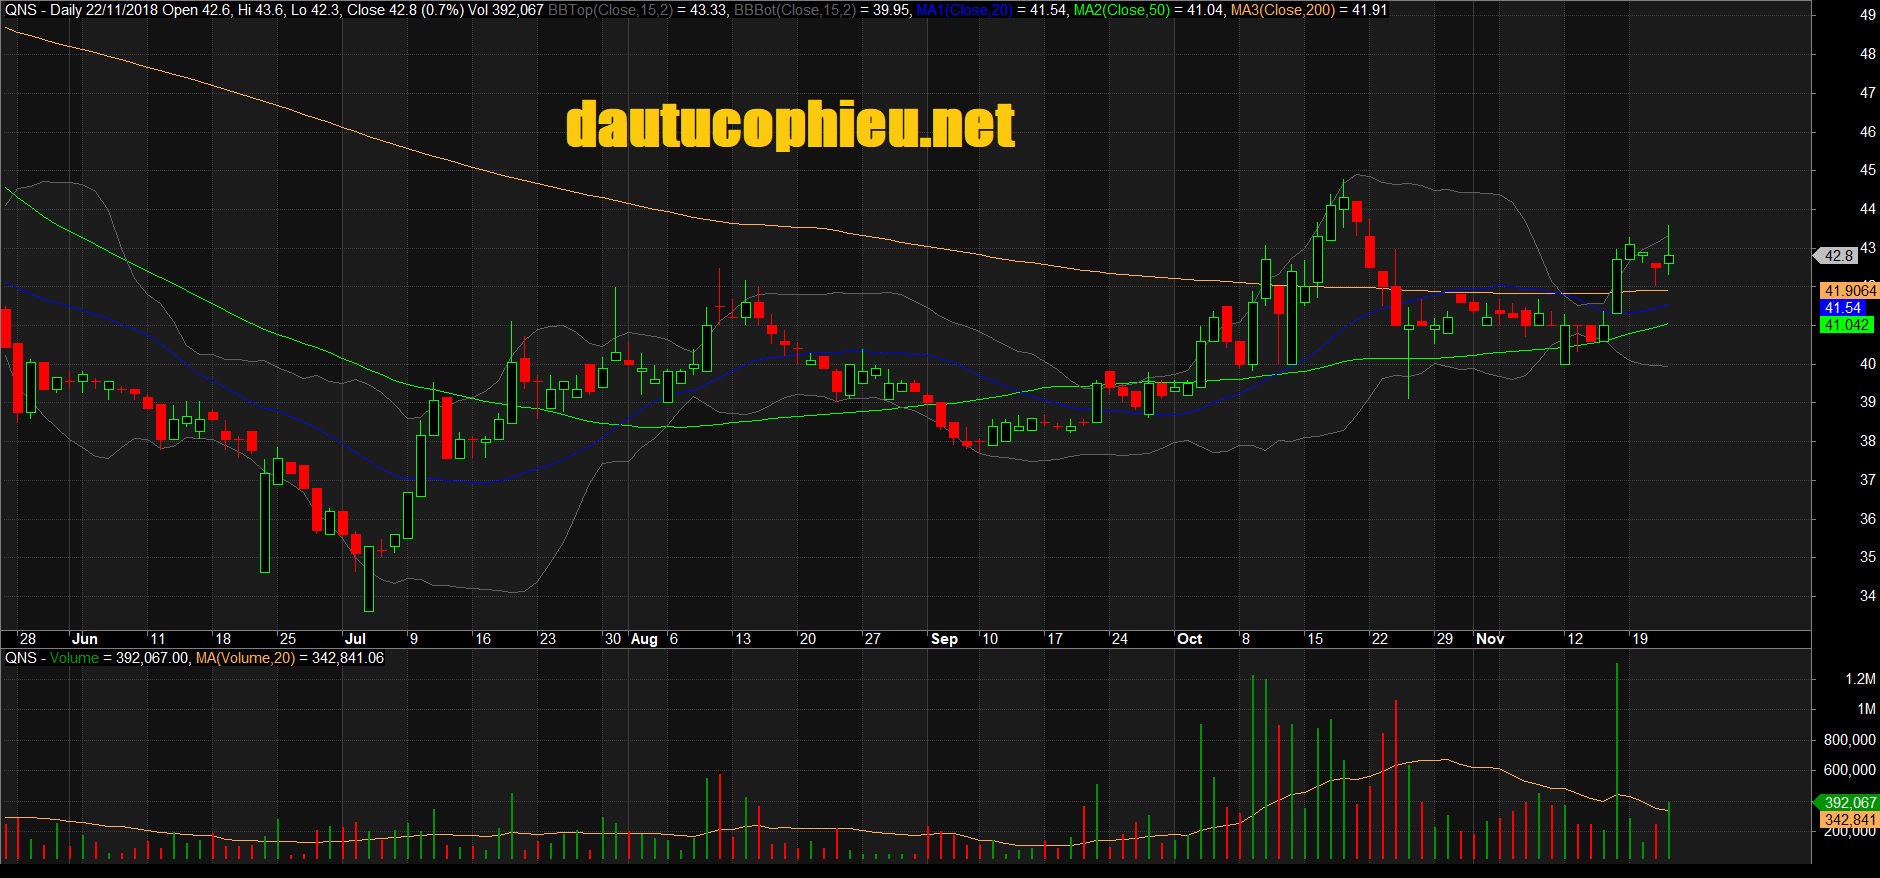This screenshot has width=1880, height=878.
Task: Click the green MA2(Close,50) legend label
Action: coord(1121,10)
